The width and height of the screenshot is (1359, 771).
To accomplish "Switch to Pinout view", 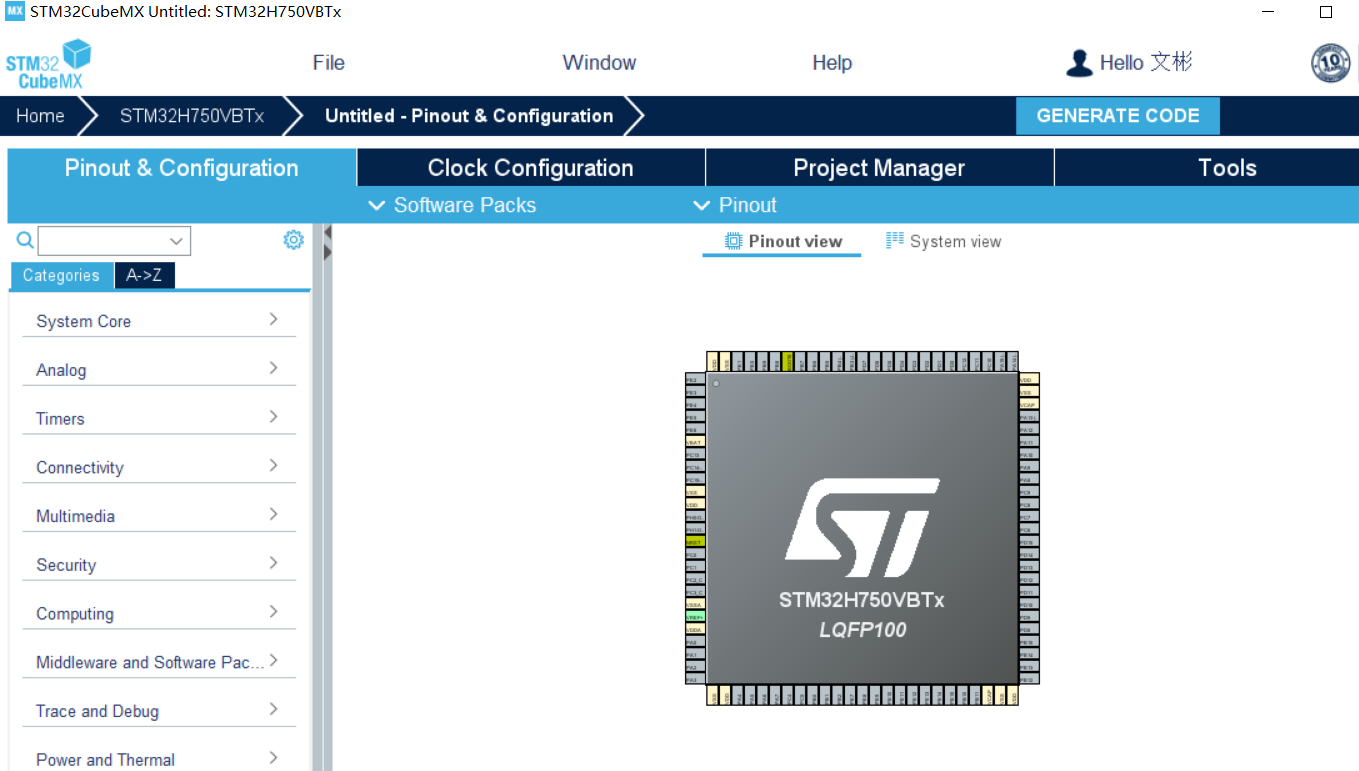I will 783,241.
